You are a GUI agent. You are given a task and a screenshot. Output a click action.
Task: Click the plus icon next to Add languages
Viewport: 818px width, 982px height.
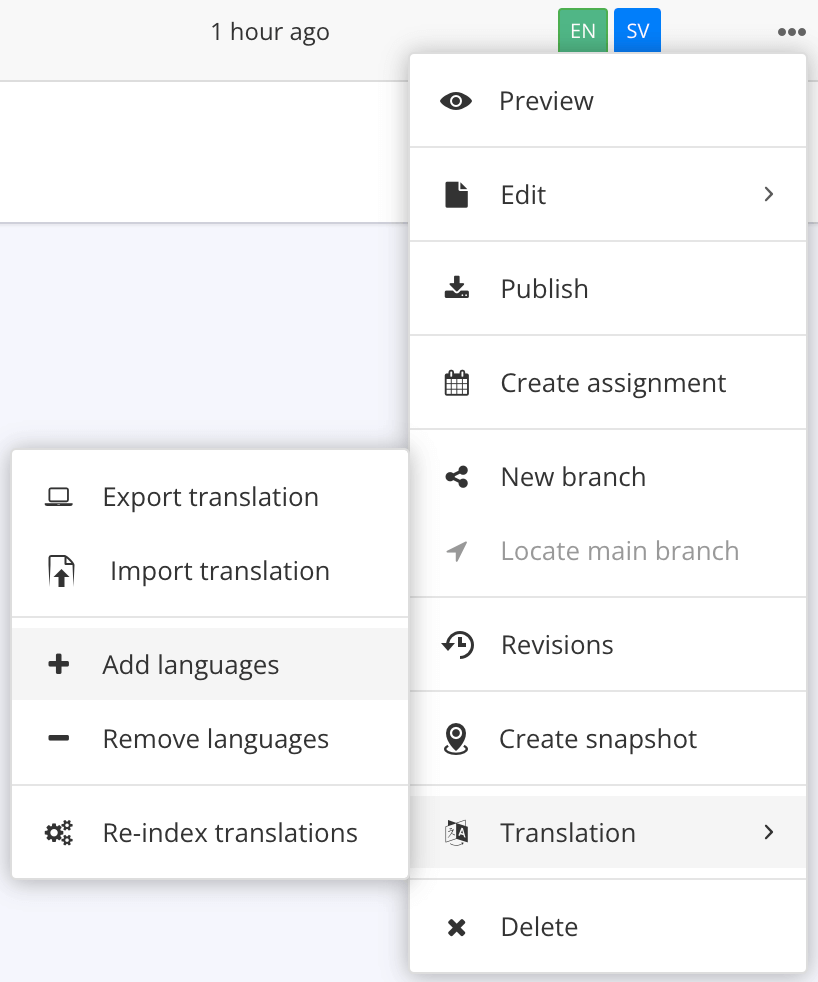click(59, 664)
